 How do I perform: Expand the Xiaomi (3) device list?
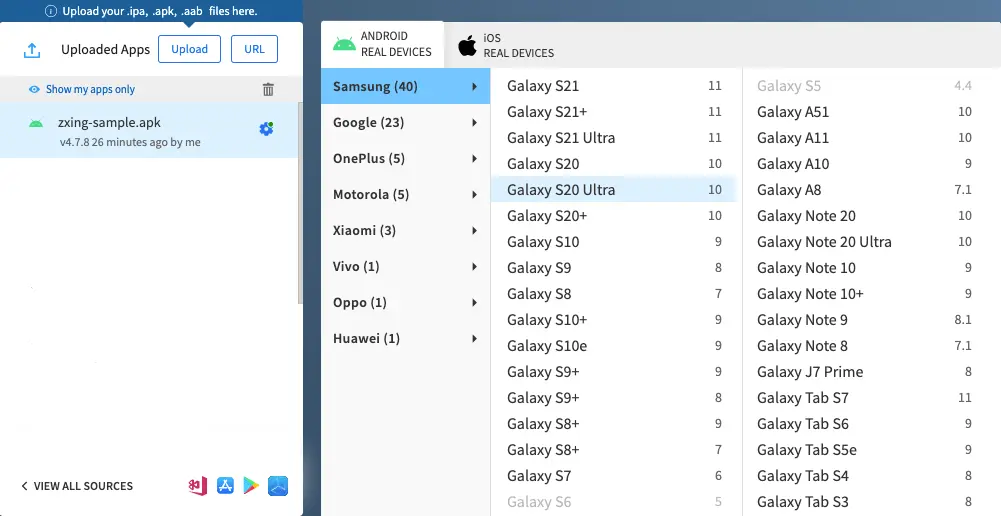(x=405, y=231)
